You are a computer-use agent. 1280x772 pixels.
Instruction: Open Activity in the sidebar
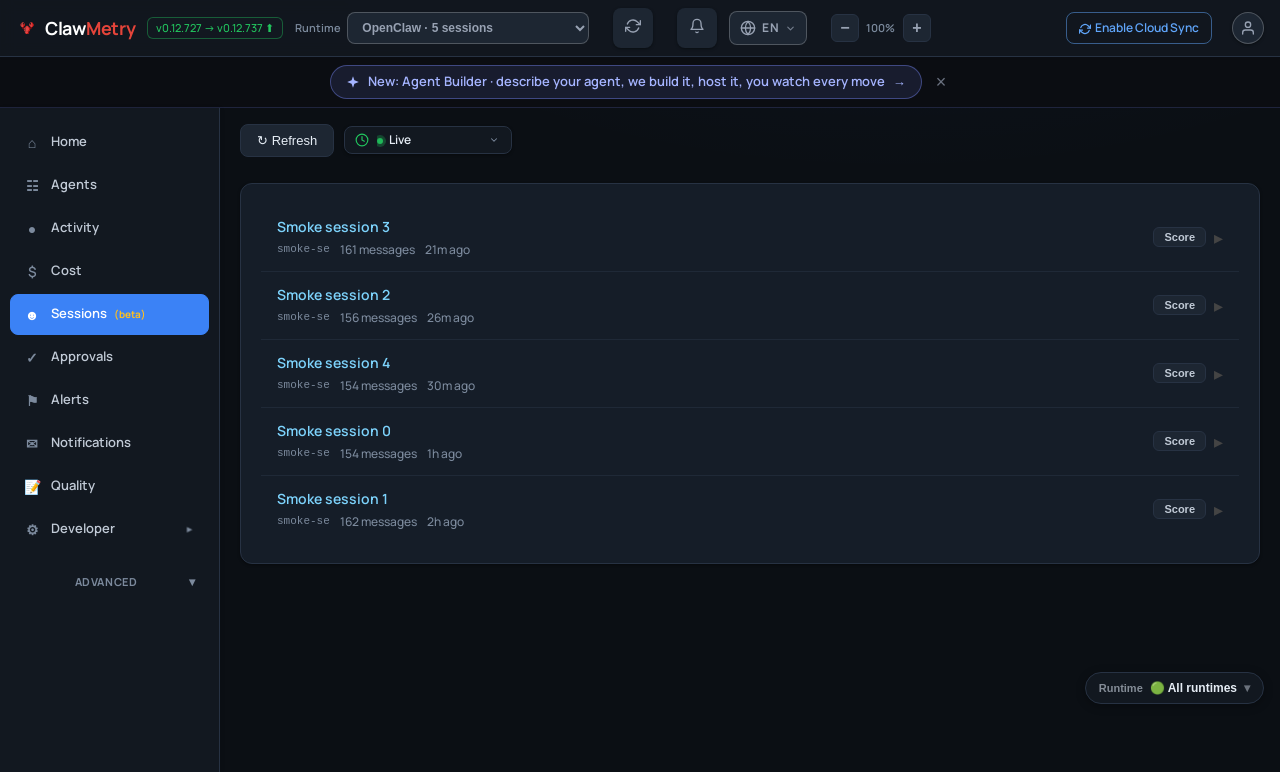pyautogui.click(x=110, y=228)
